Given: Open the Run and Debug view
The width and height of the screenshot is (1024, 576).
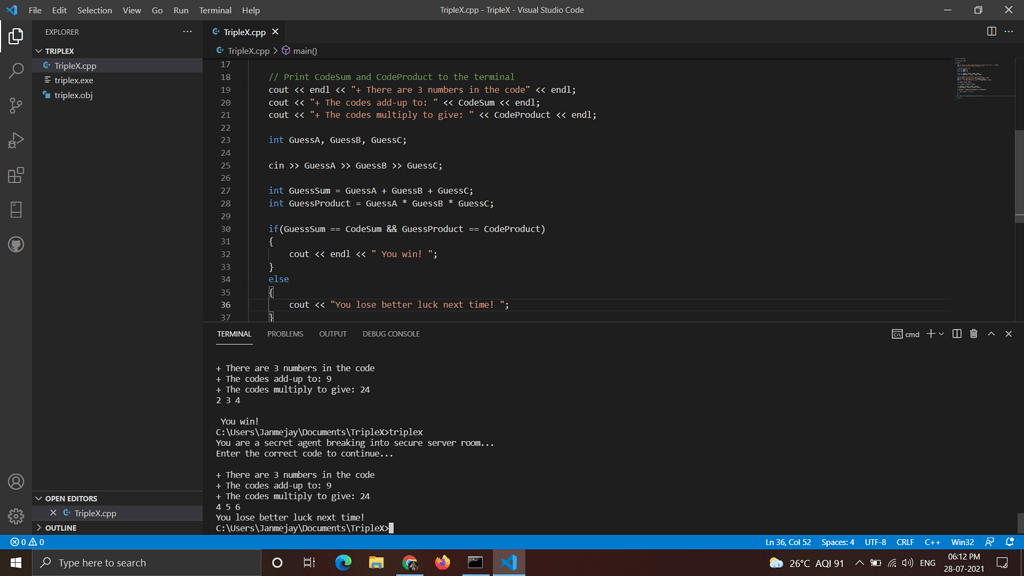Looking at the screenshot, I should (x=15, y=140).
